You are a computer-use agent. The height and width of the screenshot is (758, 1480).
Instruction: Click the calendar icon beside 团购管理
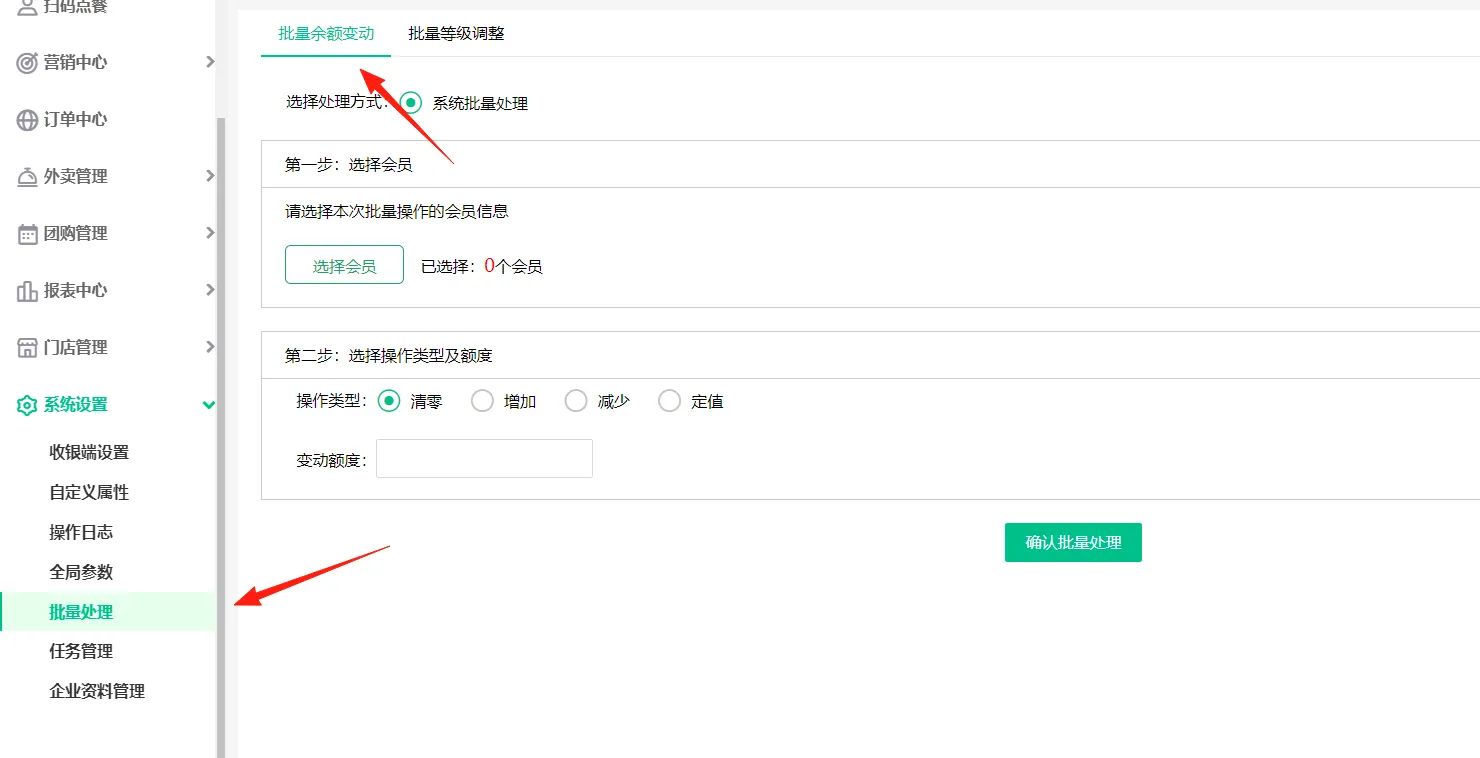[27, 234]
